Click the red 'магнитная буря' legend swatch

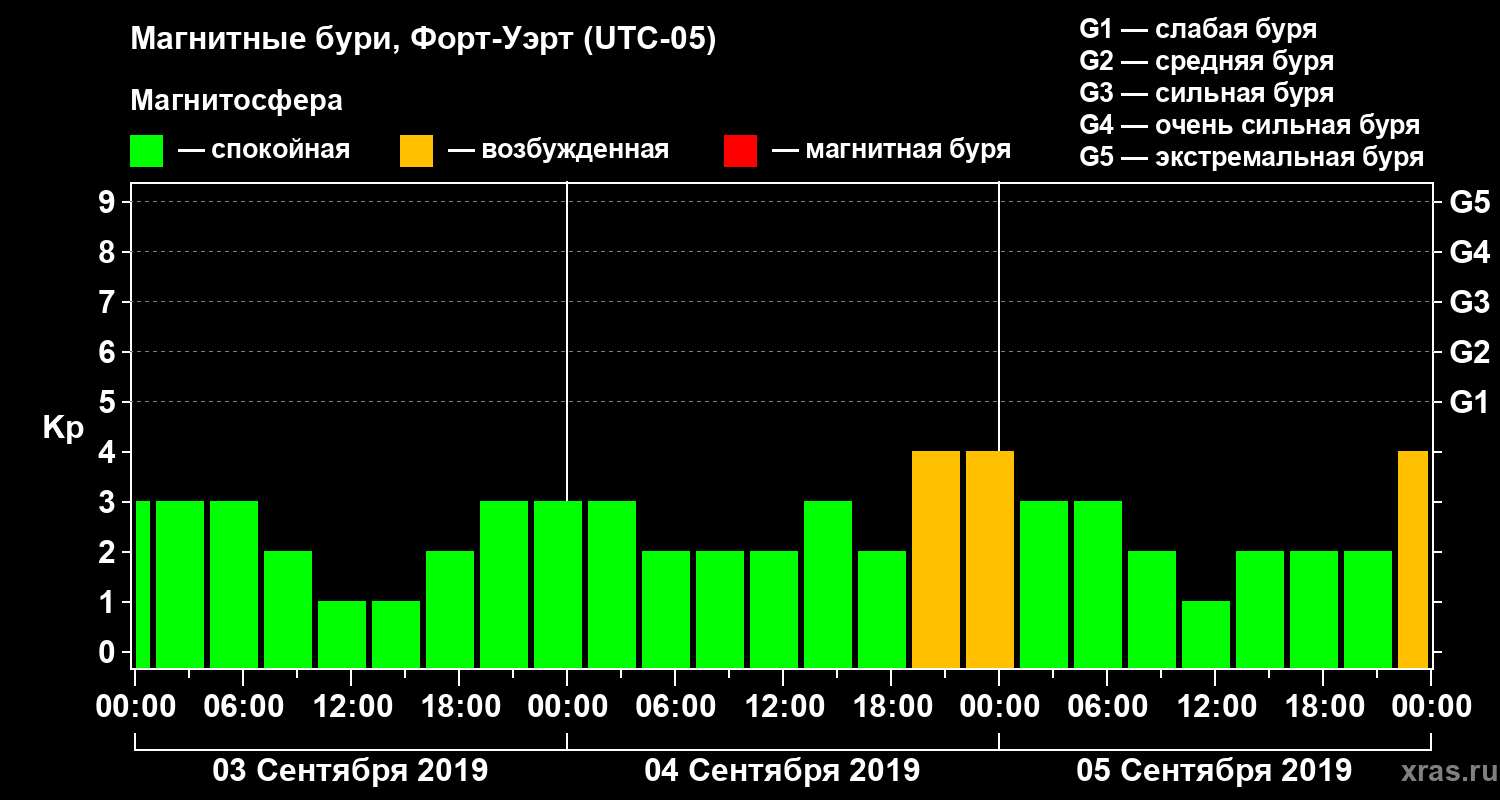tap(740, 151)
